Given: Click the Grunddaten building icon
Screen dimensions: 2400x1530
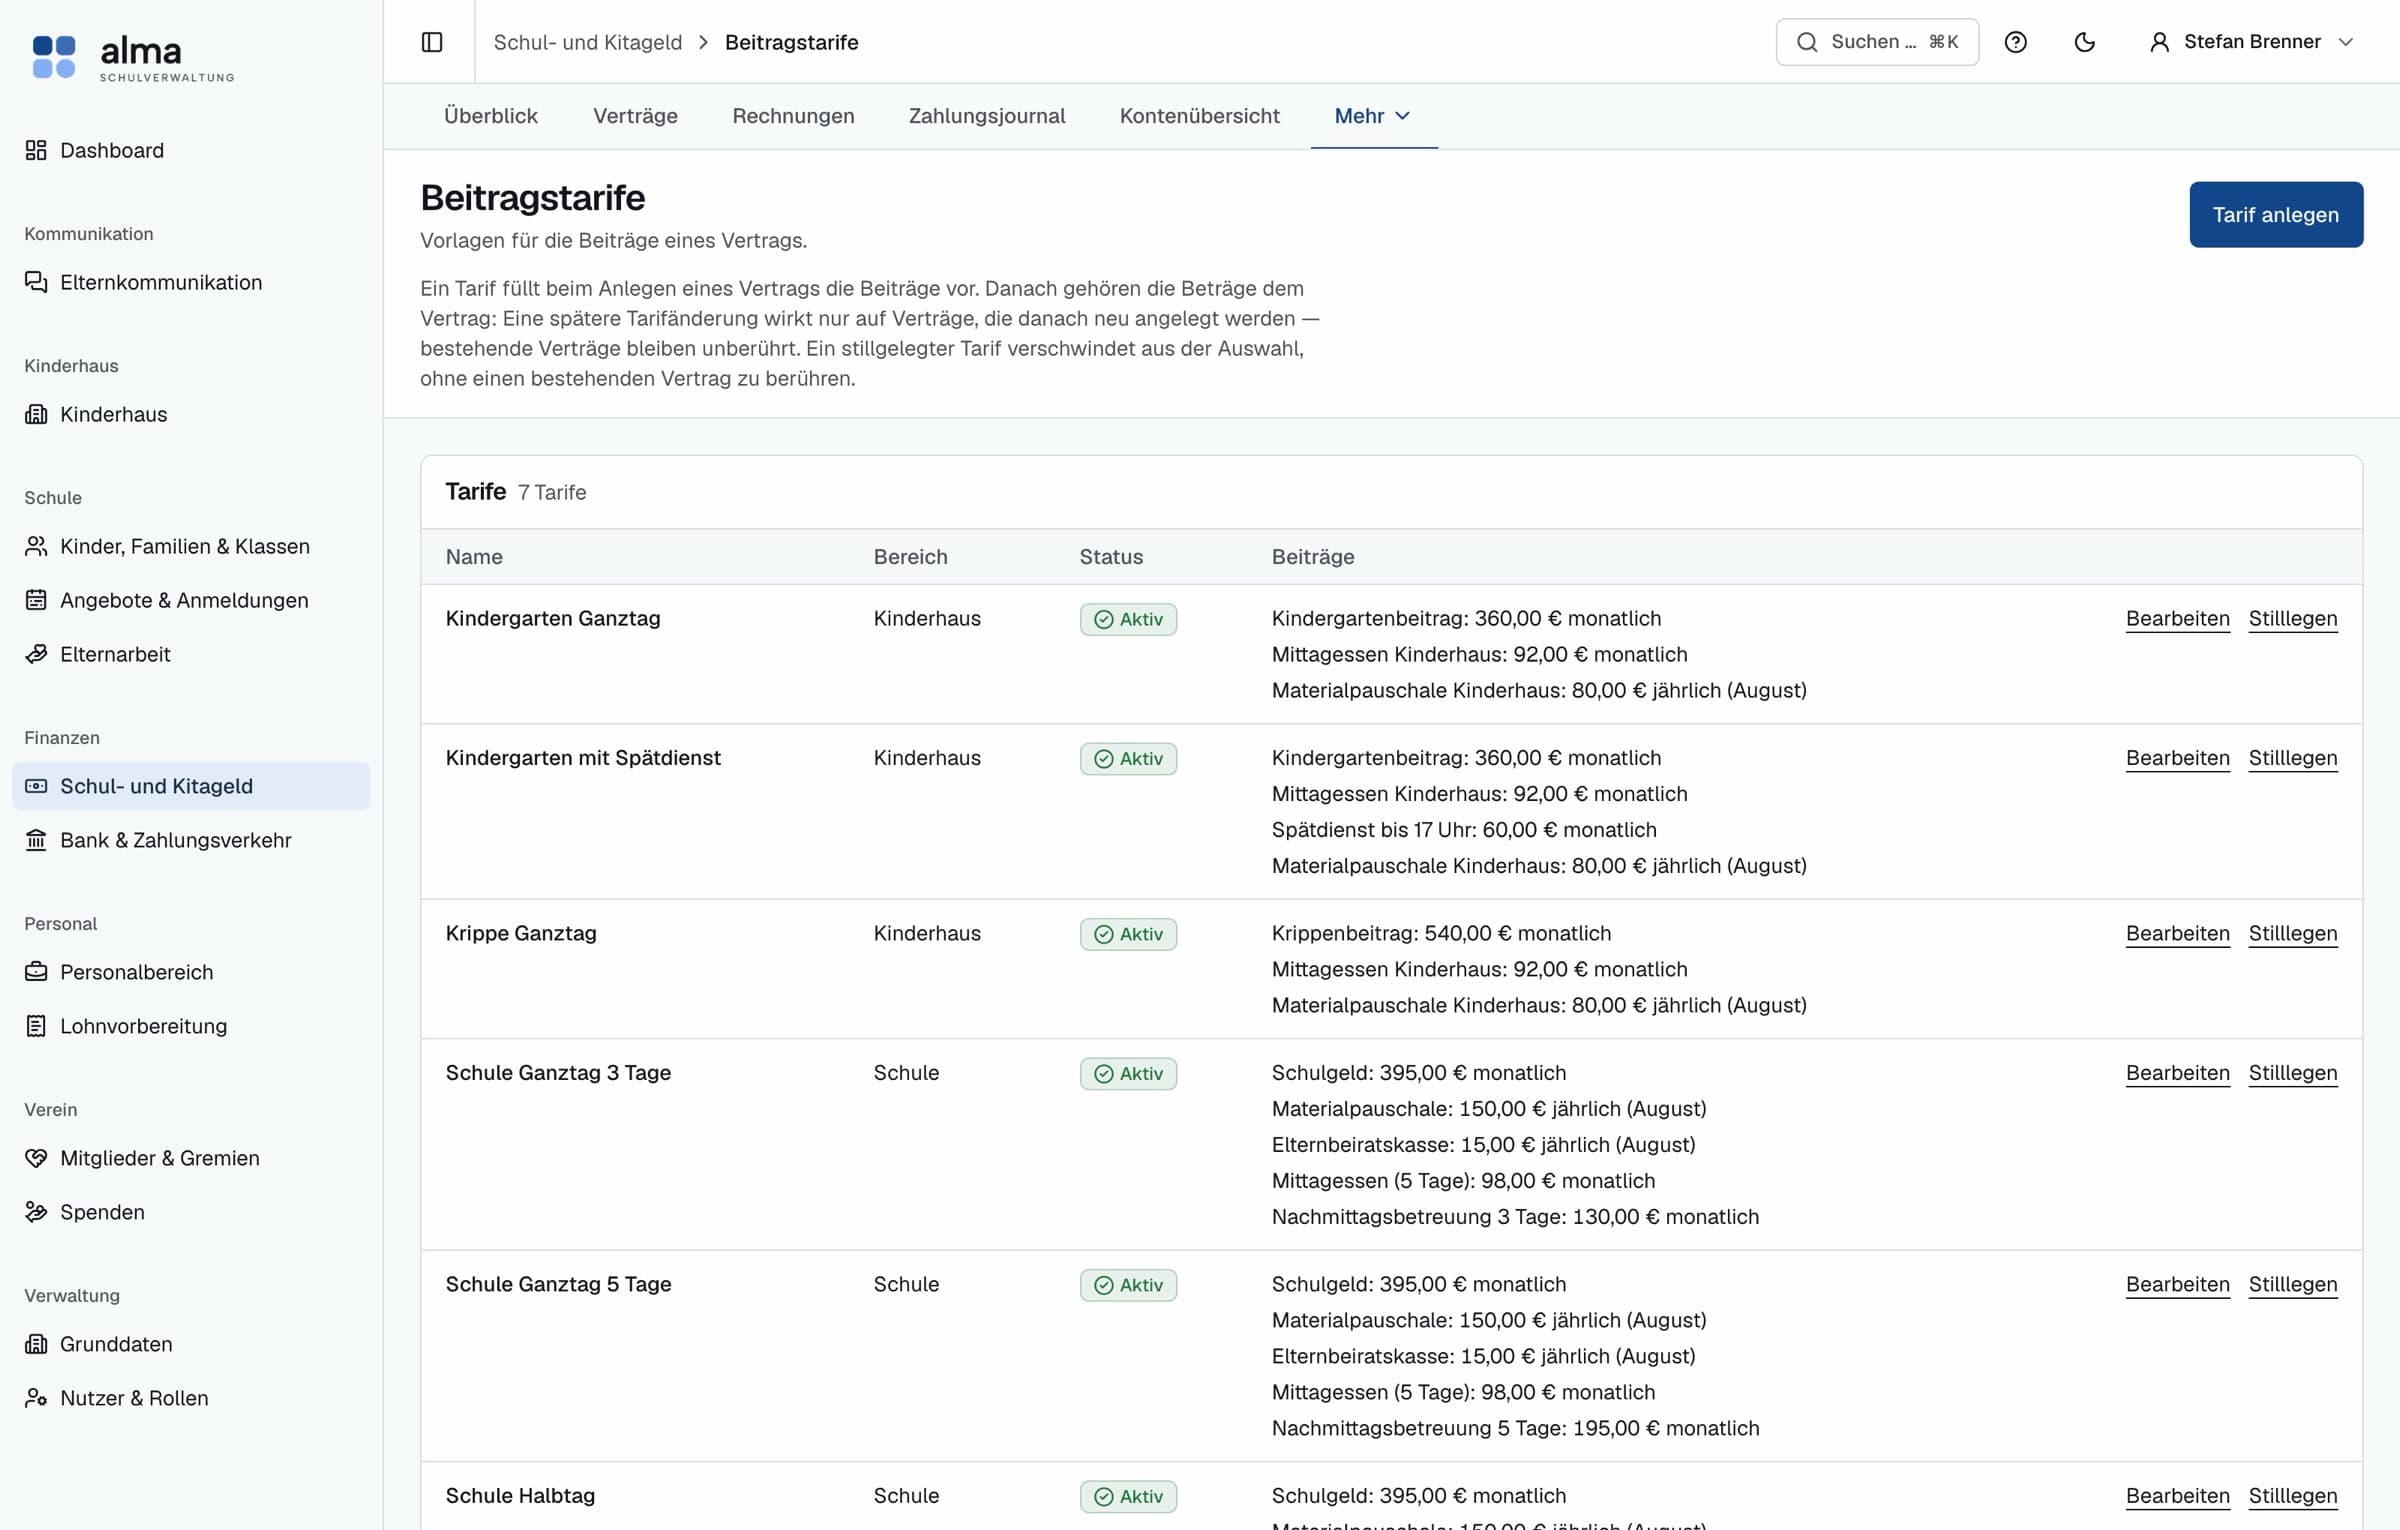Looking at the screenshot, I should 36,1344.
